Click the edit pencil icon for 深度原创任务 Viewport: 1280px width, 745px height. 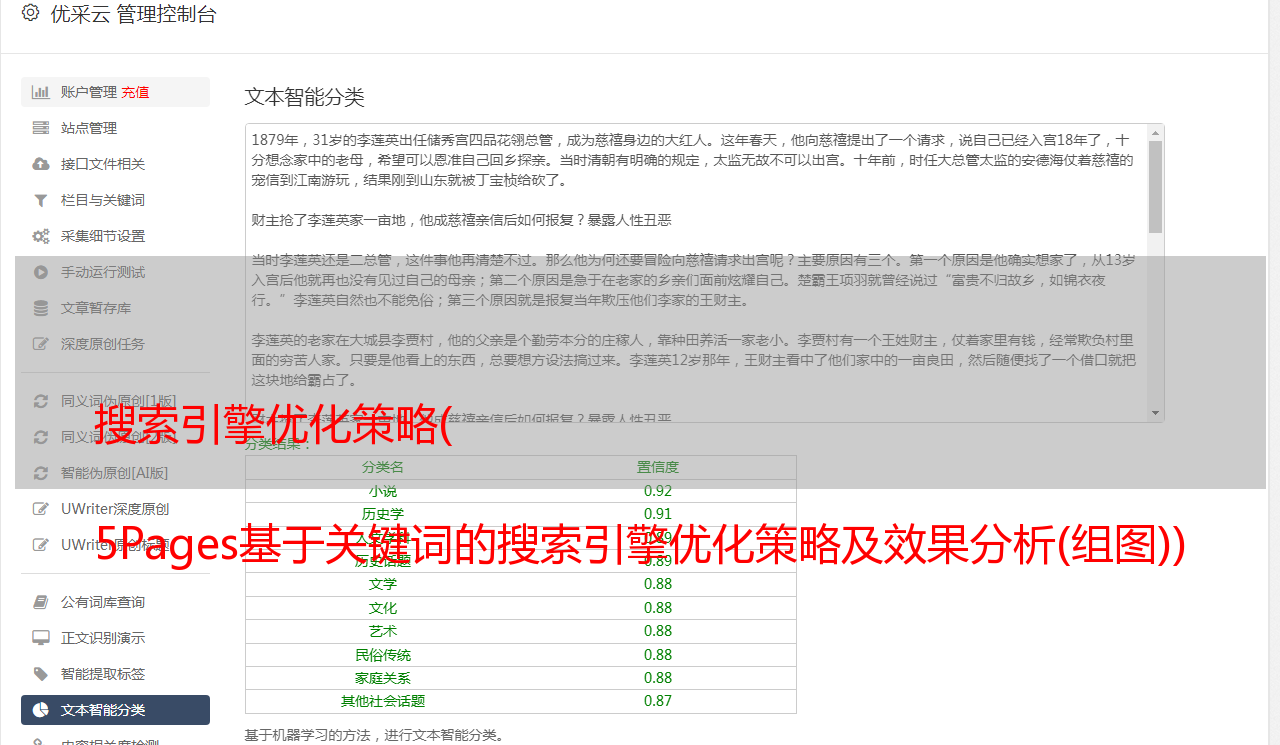(41, 344)
